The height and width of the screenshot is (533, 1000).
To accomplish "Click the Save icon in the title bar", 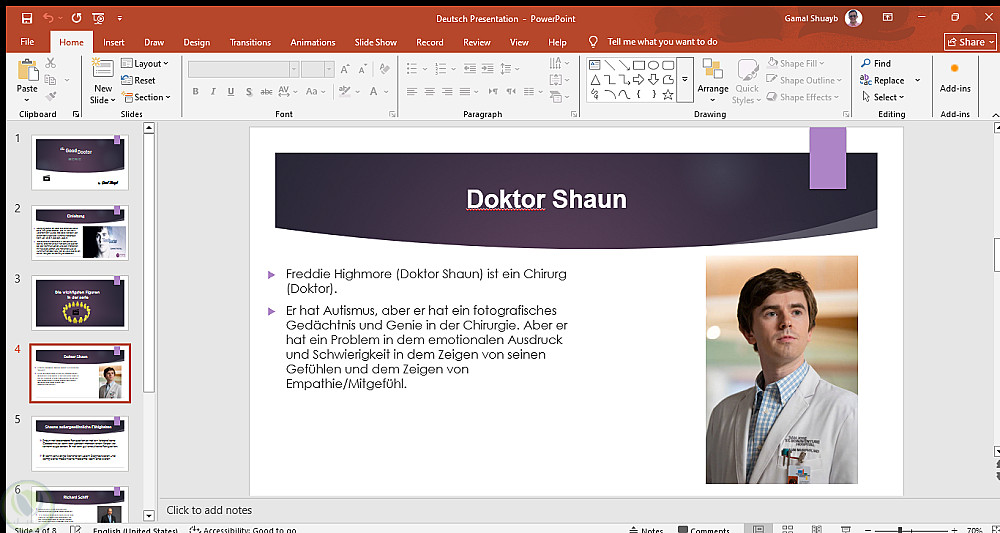I will [x=27, y=18].
